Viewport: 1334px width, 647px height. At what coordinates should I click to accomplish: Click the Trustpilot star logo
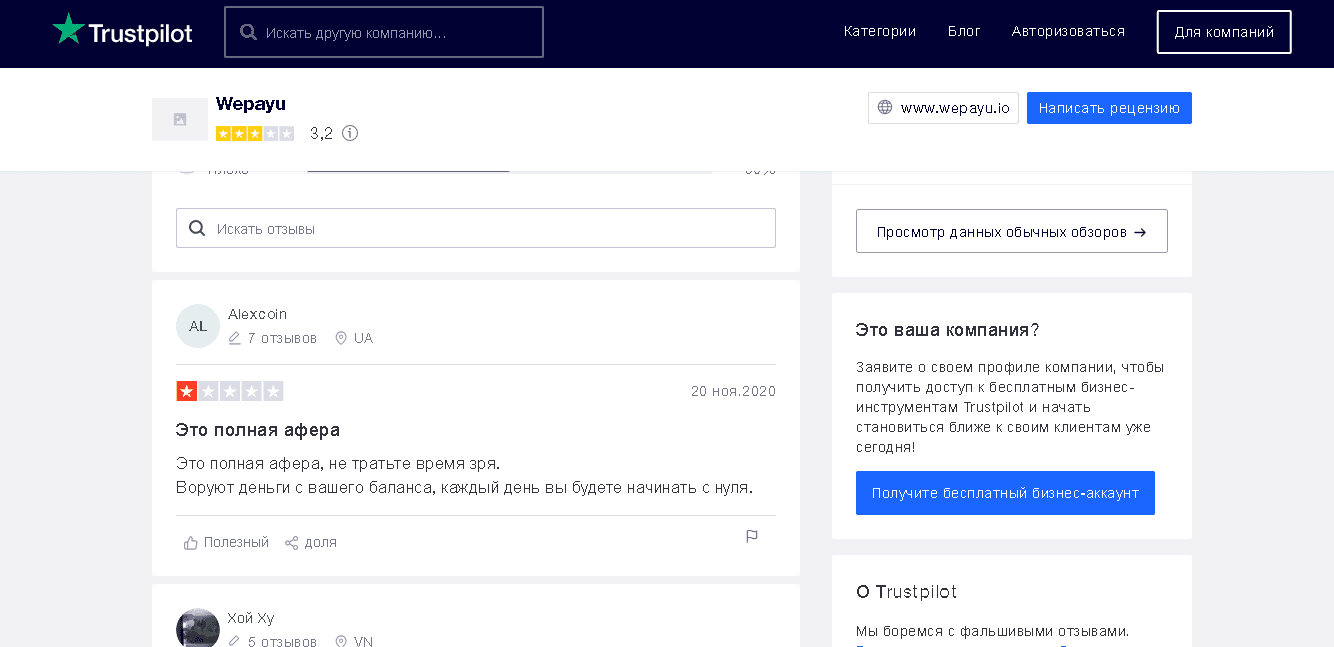[69, 28]
